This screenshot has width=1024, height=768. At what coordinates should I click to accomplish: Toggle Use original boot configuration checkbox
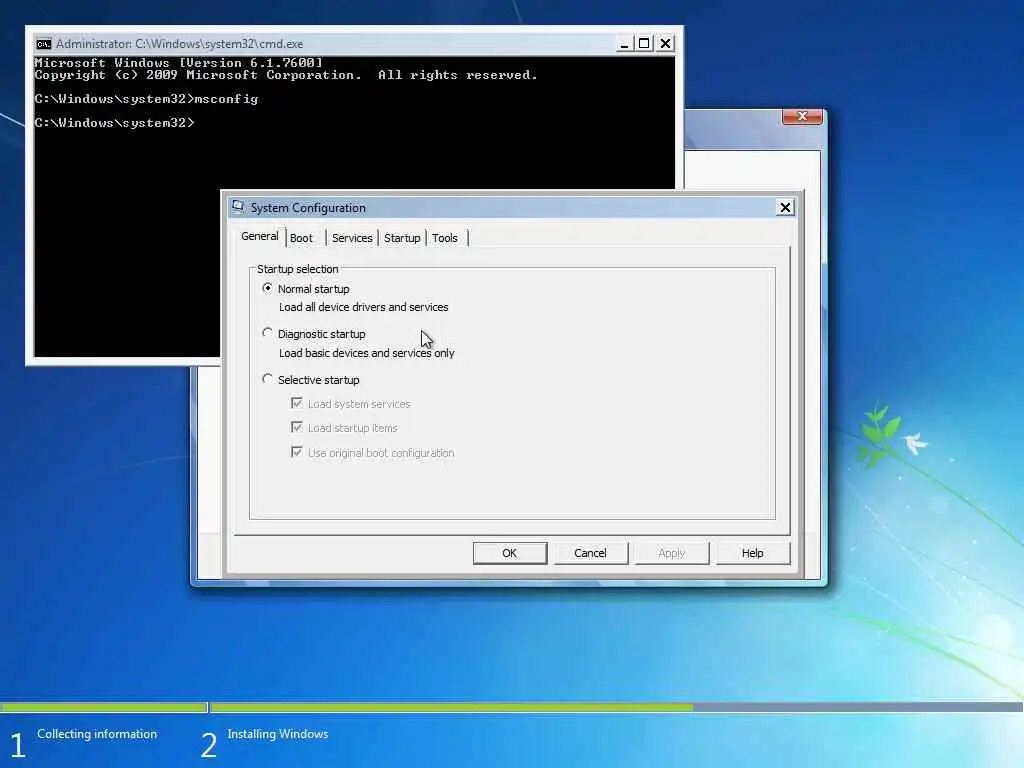[x=296, y=452]
